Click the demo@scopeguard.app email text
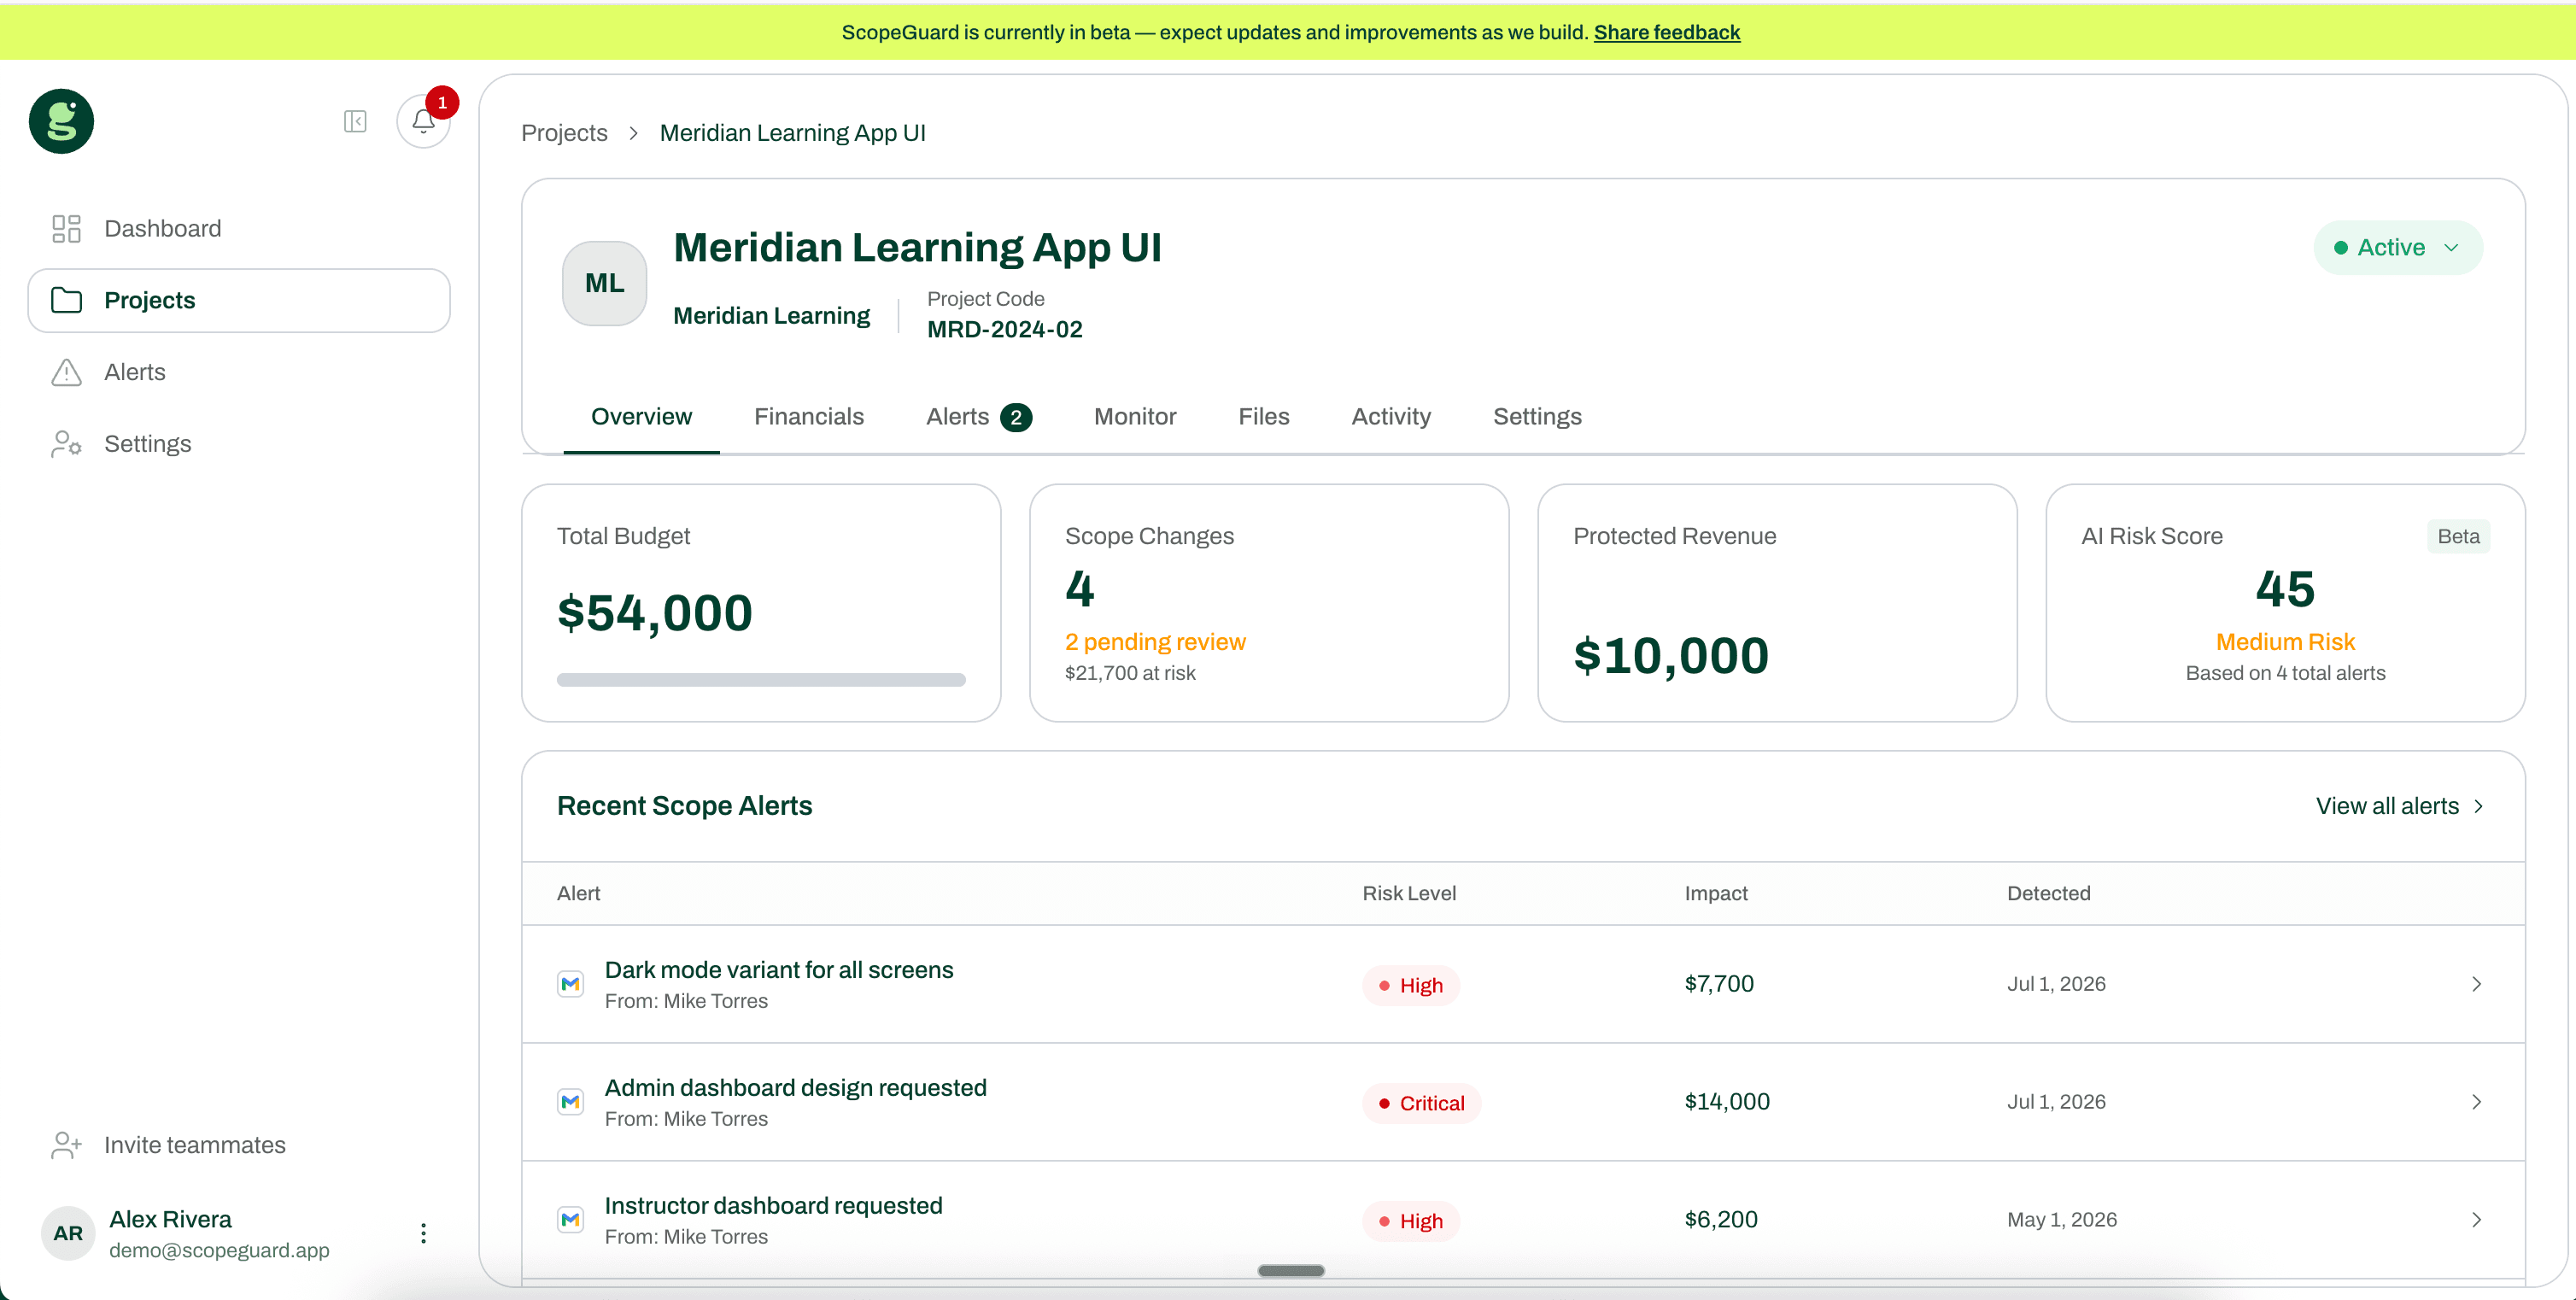Image resolution: width=2576 pixels, height=1300 pixels. [219, 1251]
